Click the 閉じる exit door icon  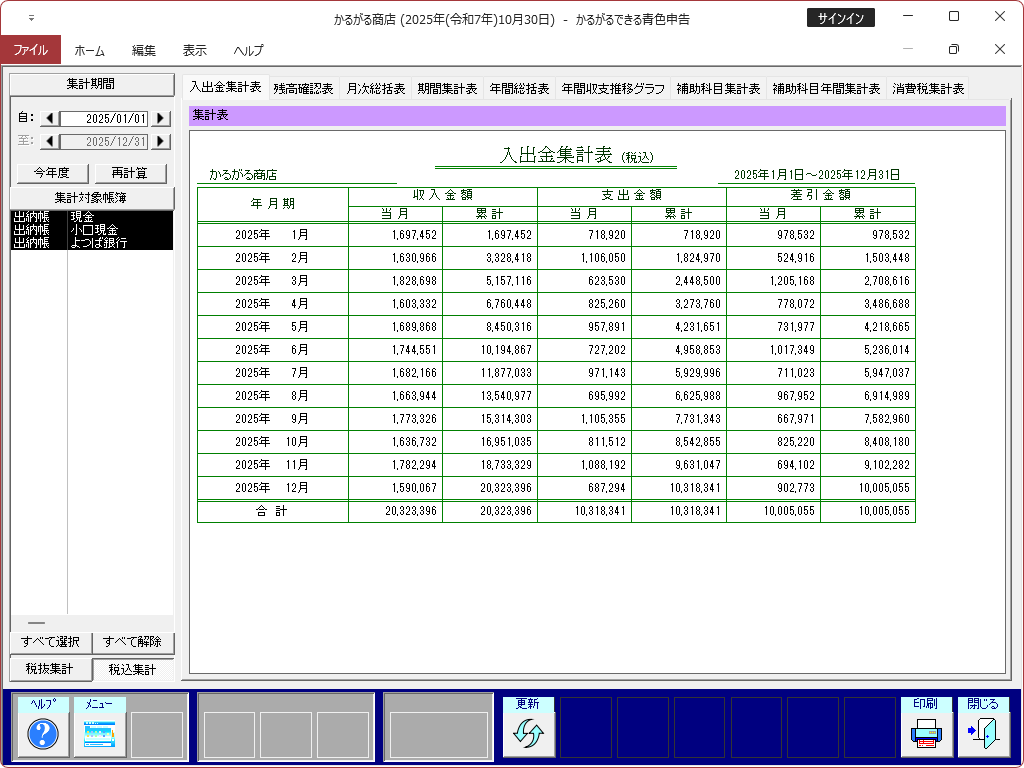click(983, 734)
